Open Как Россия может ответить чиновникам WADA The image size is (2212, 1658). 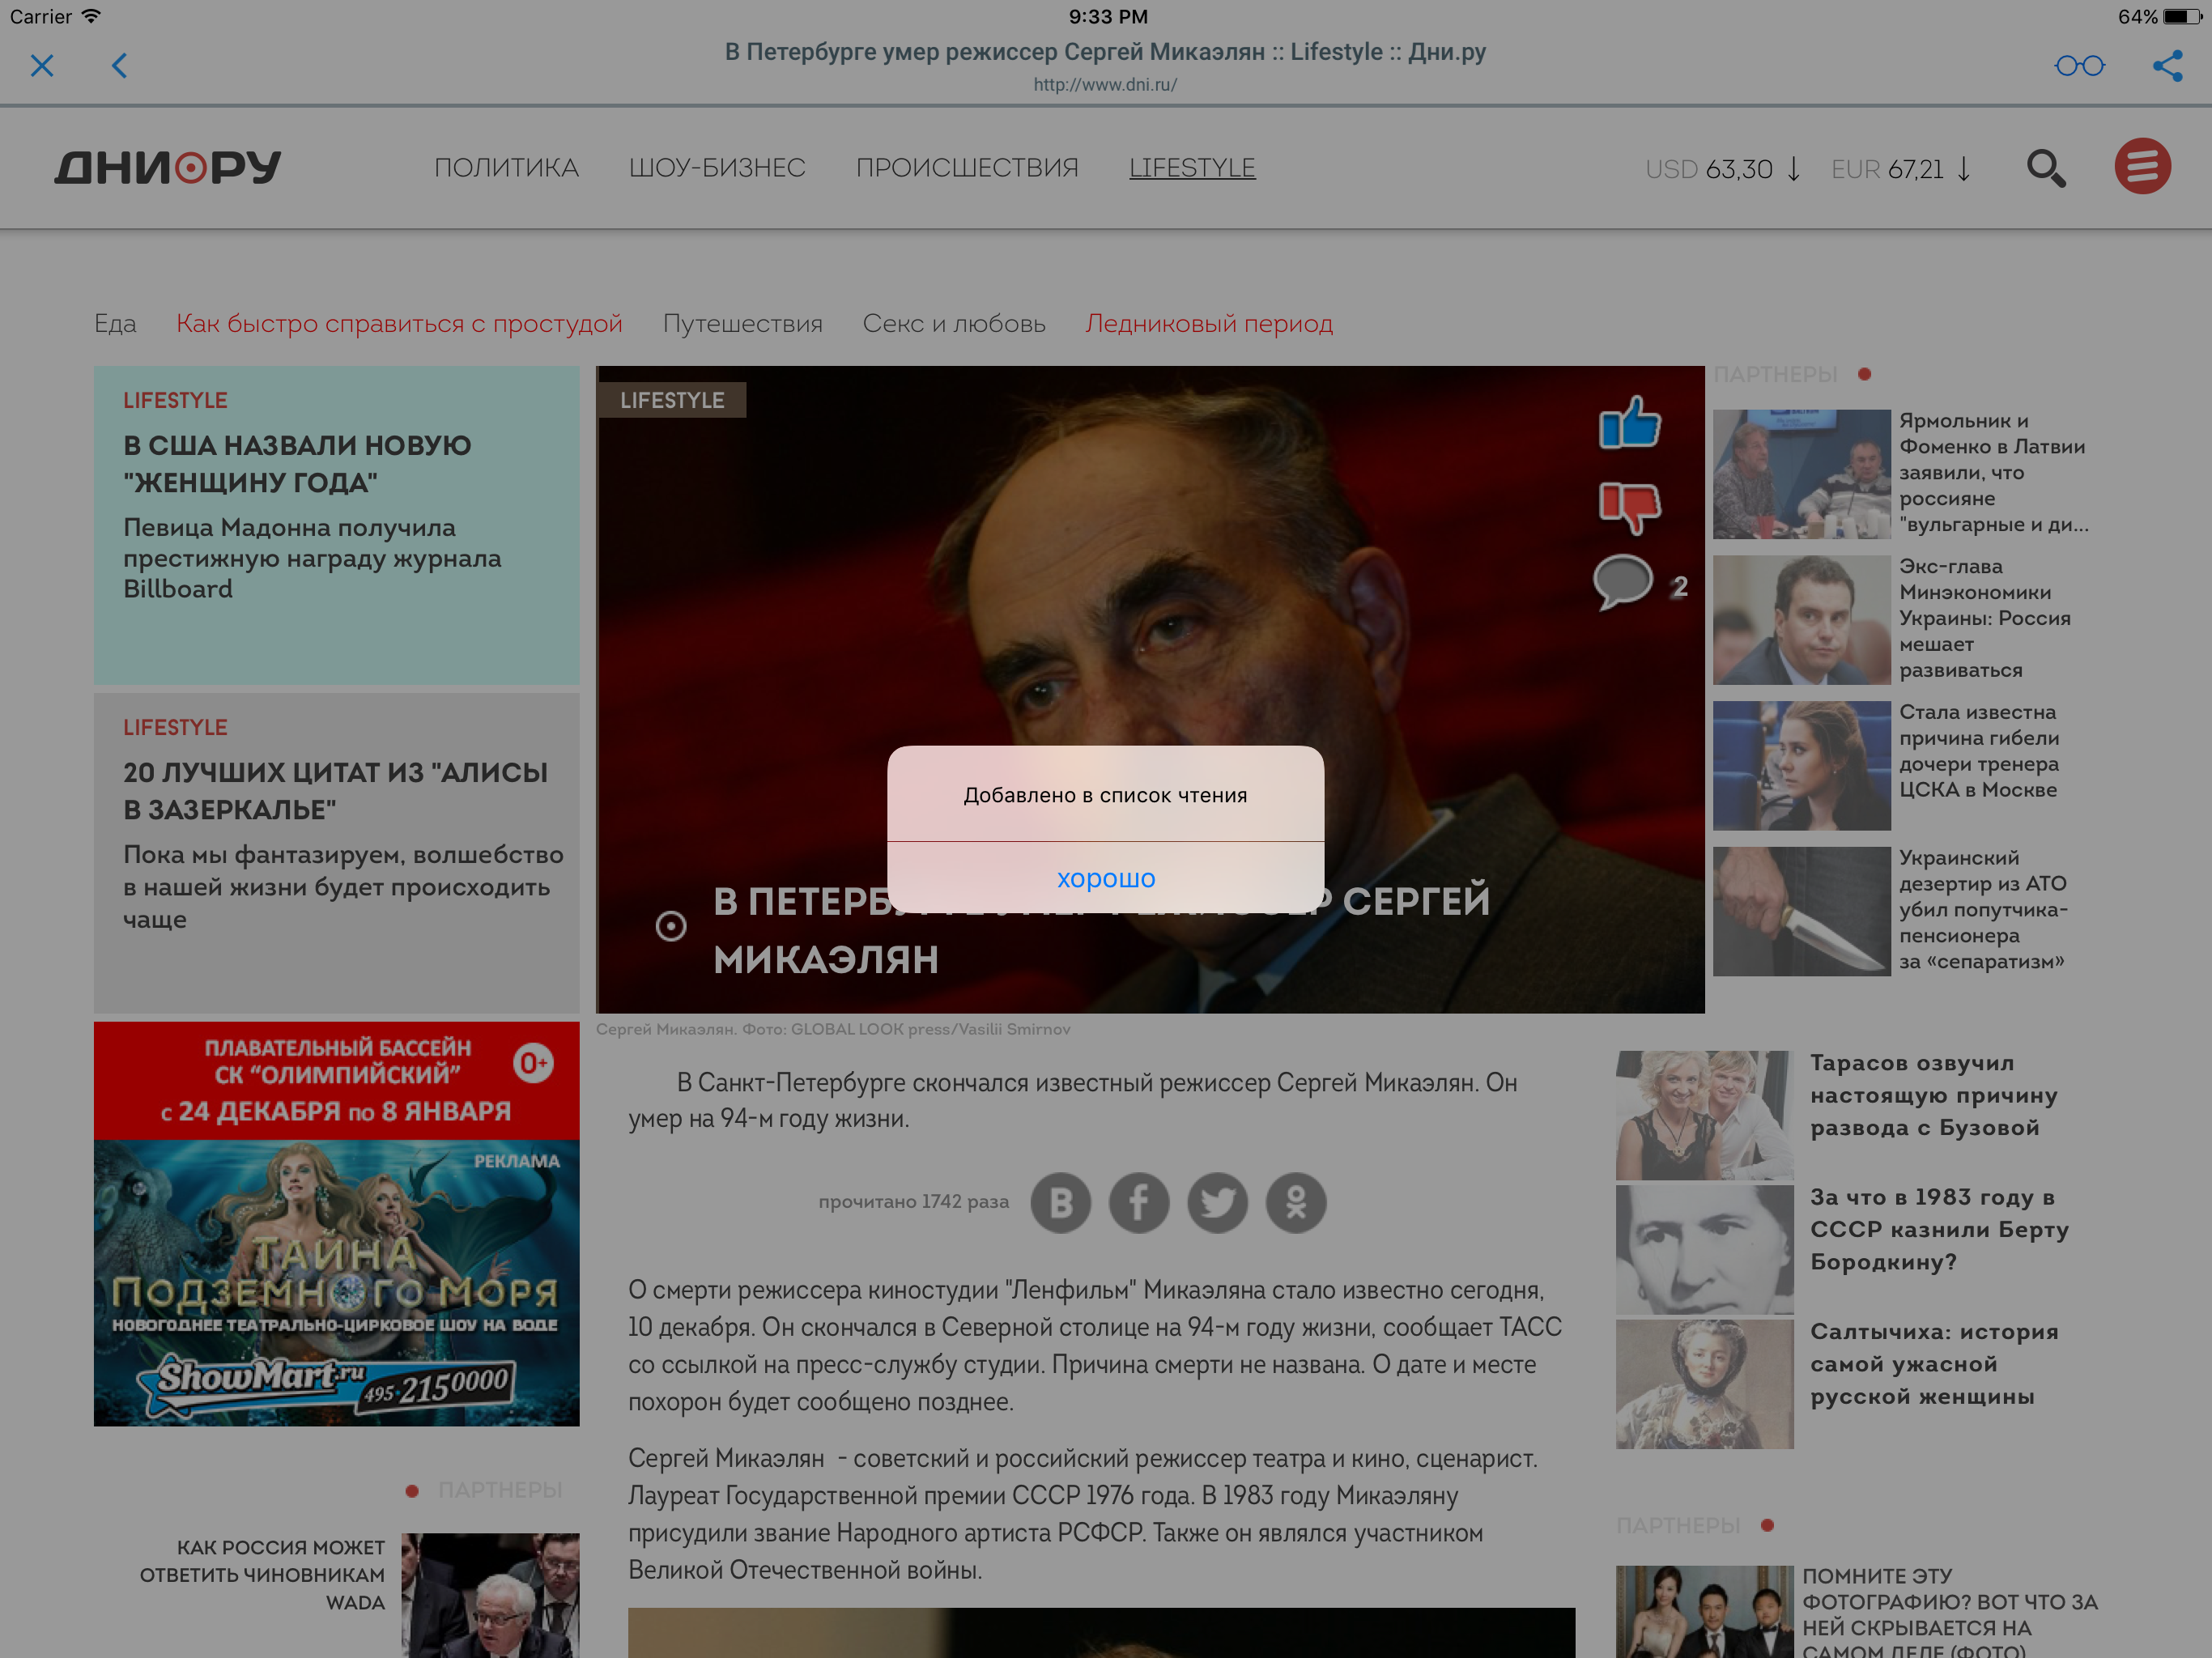click(x=262, y=1575)
